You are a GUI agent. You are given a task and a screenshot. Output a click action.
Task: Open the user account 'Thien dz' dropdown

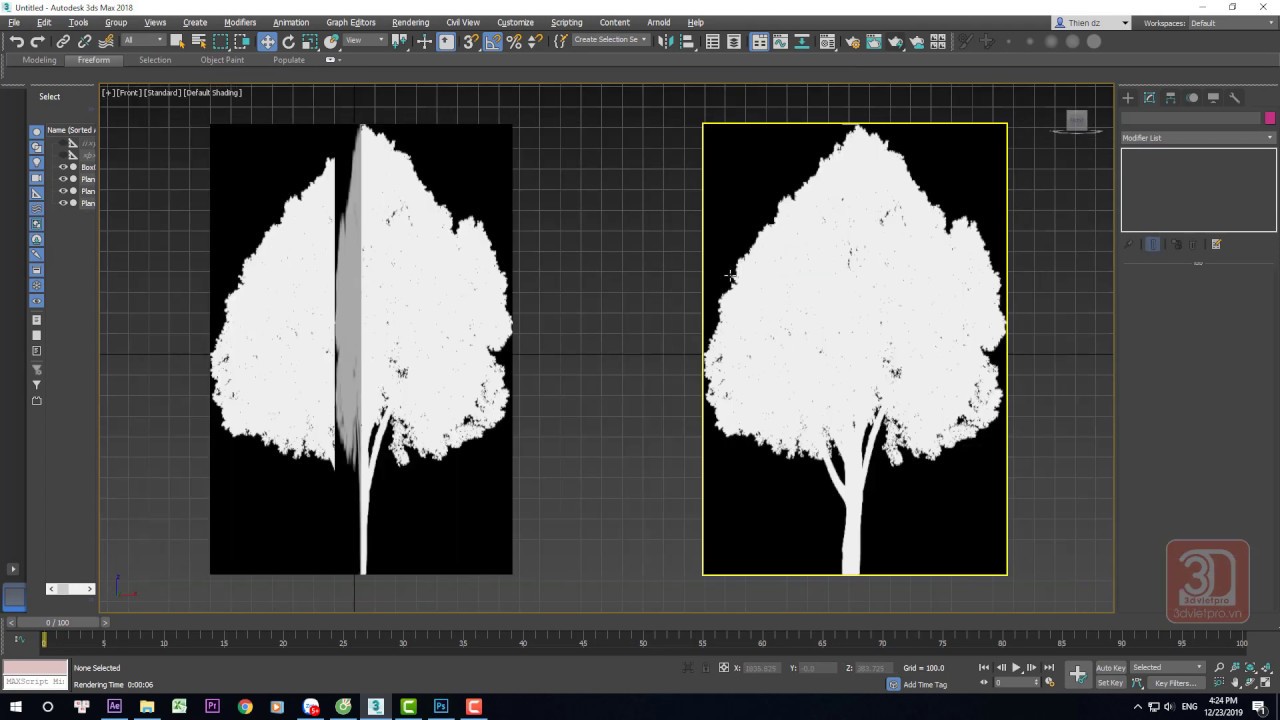[x=1092, y=23]
